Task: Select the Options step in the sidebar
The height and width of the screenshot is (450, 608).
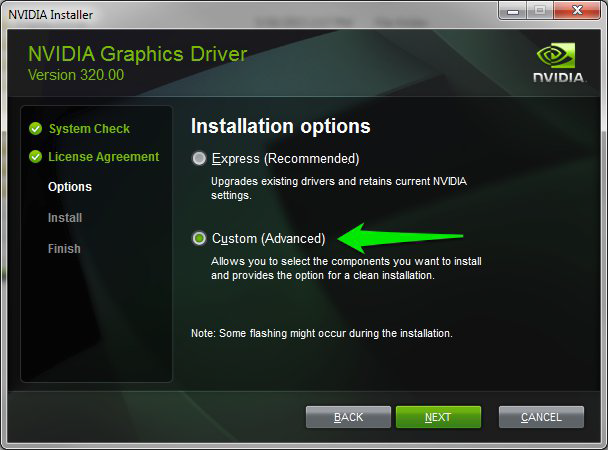Action: pos(70,187)
